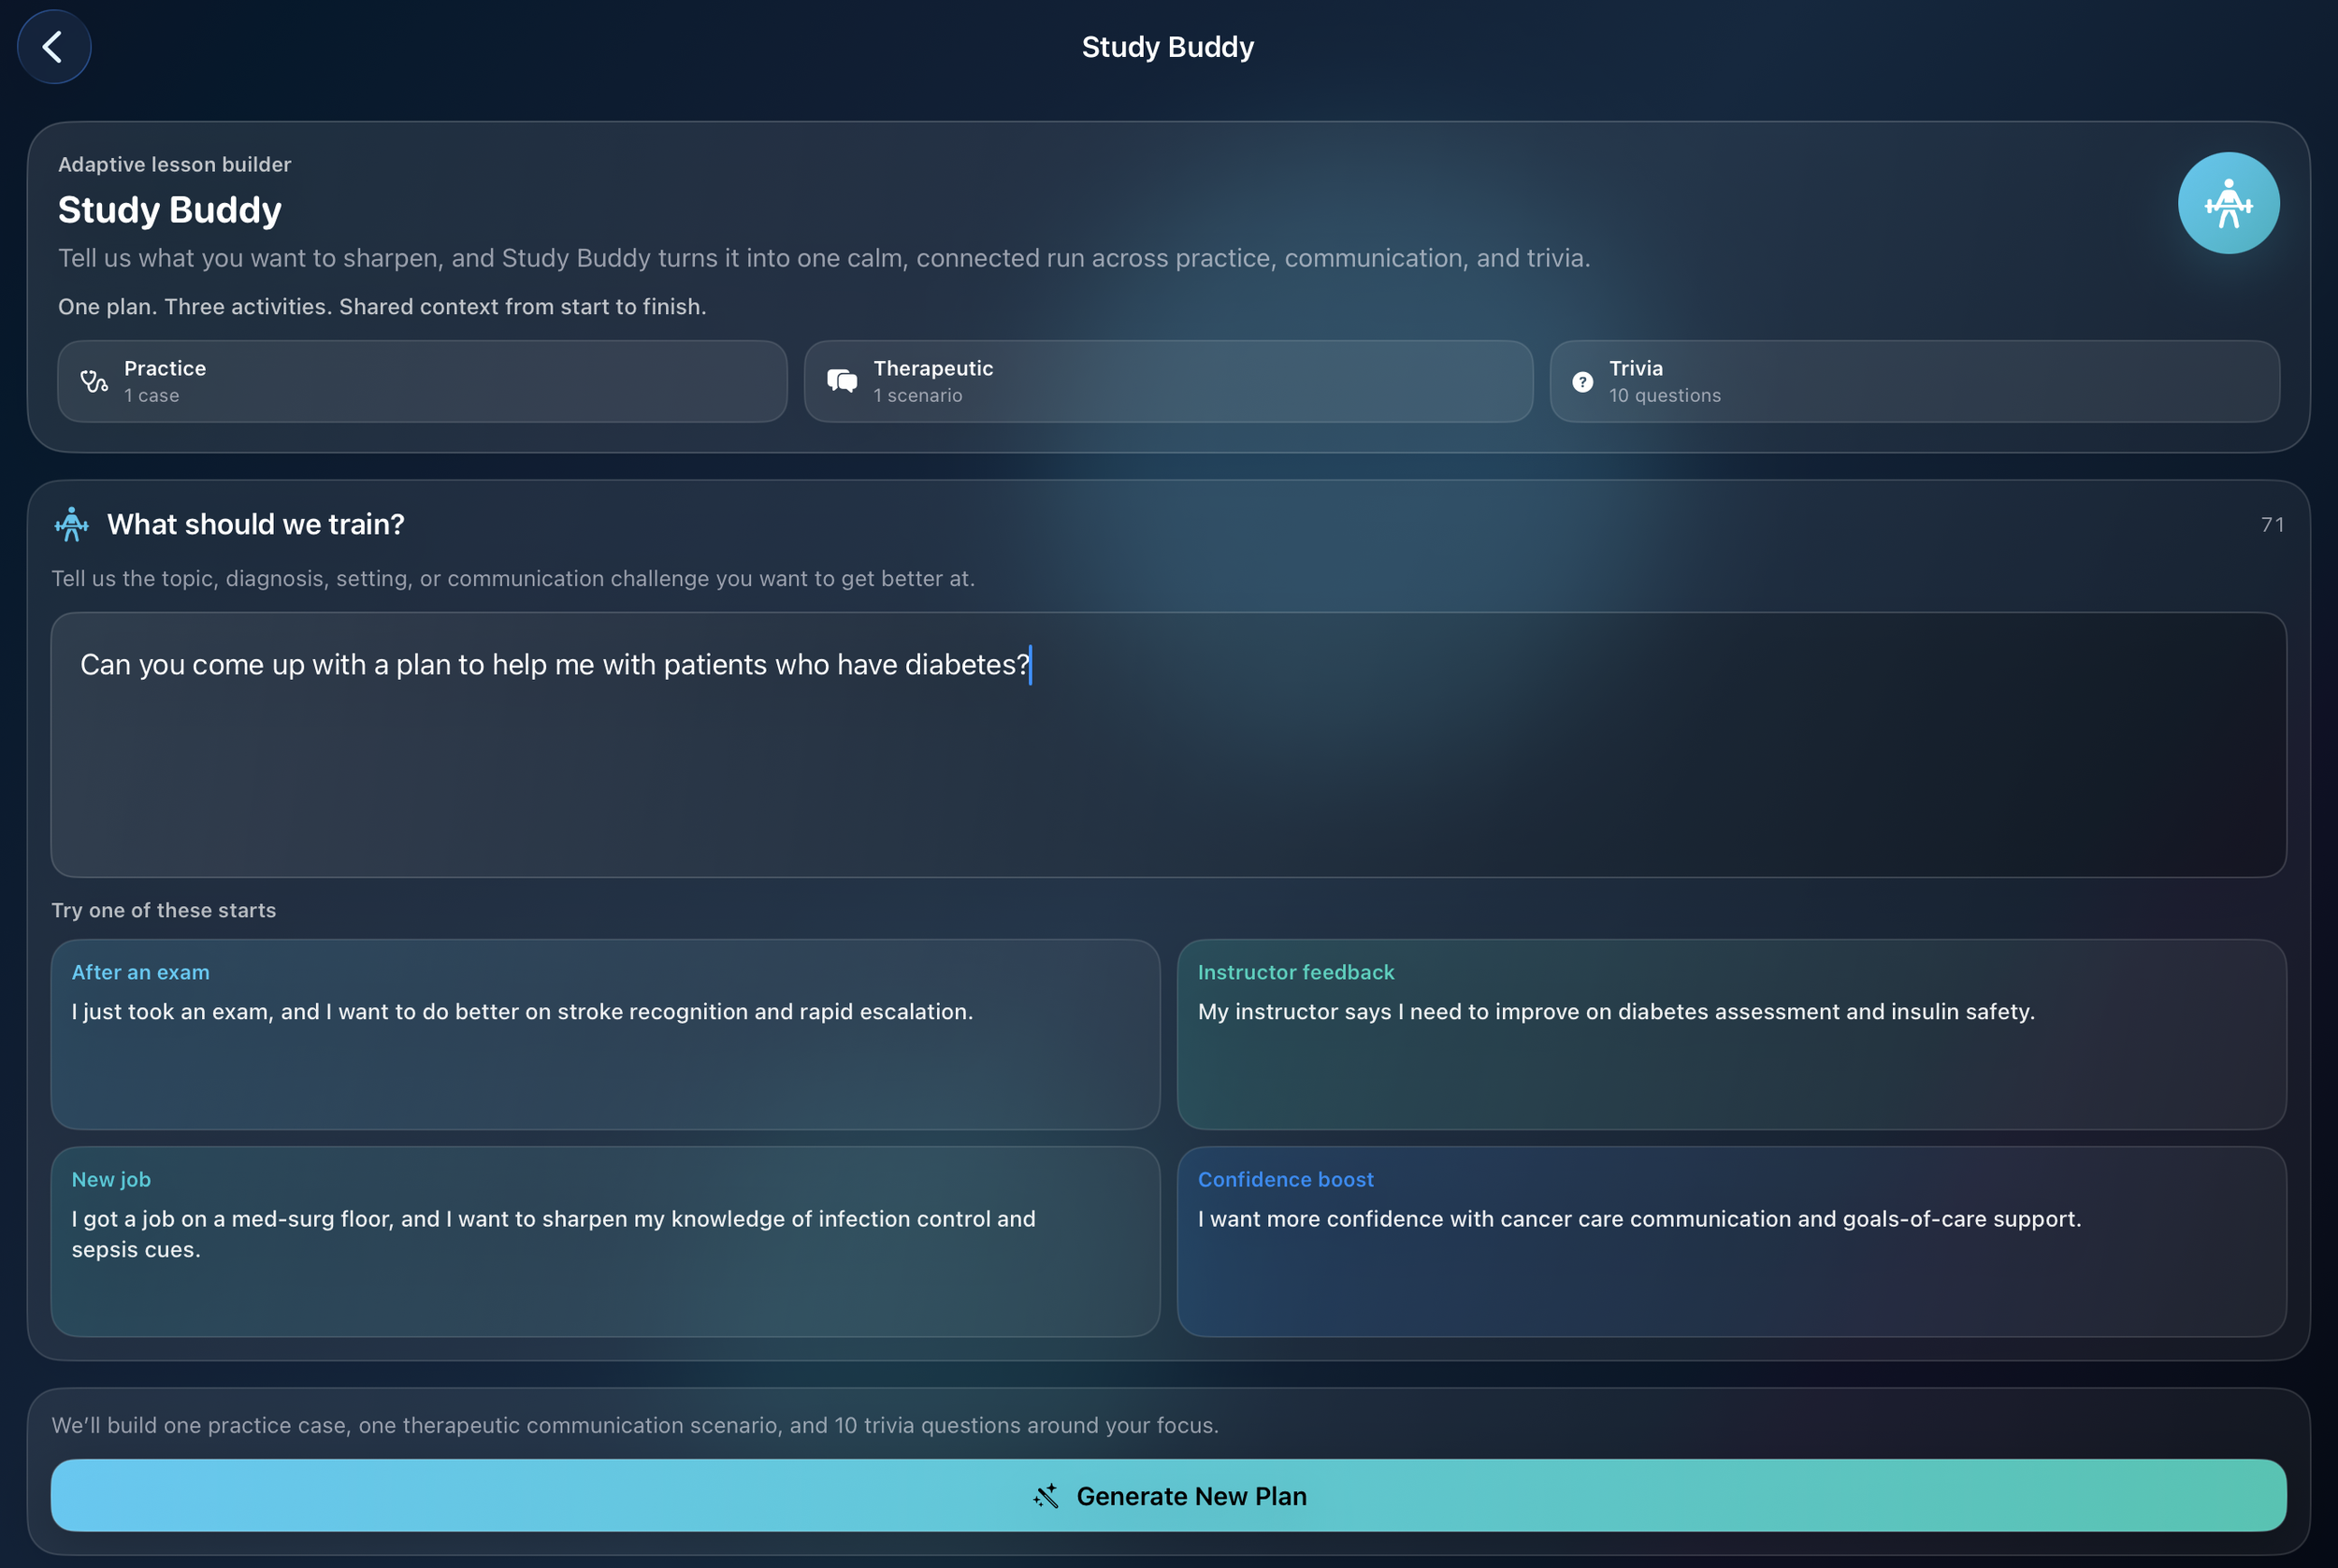Pick the New job starter suggestion
Viewport: 2338px width, 1568px height.
(604, 1243)
